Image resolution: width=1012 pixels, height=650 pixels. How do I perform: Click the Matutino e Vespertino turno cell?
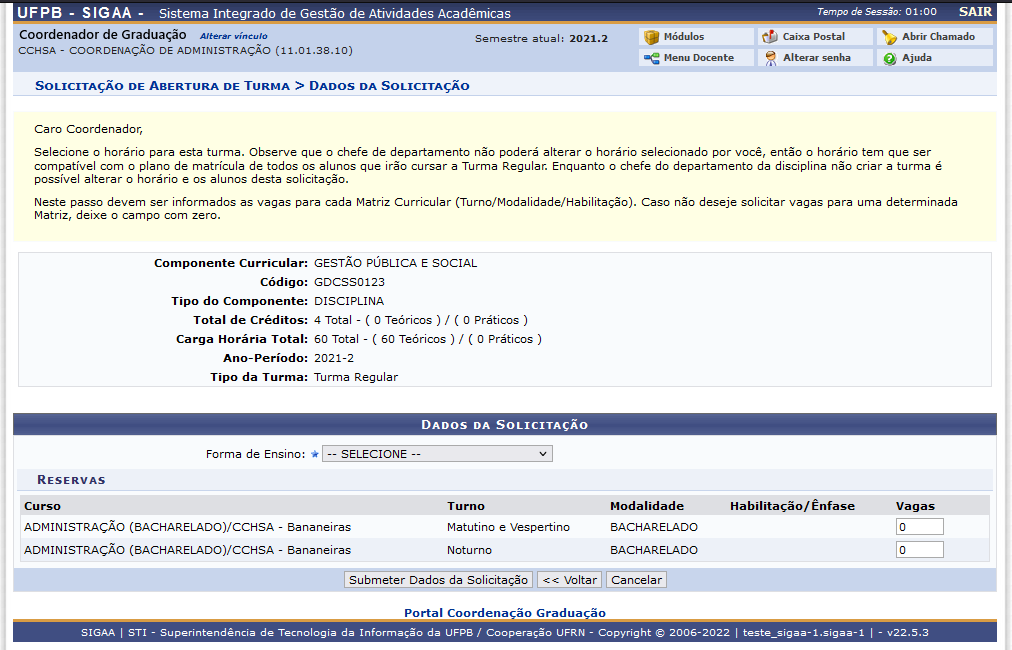508,527
